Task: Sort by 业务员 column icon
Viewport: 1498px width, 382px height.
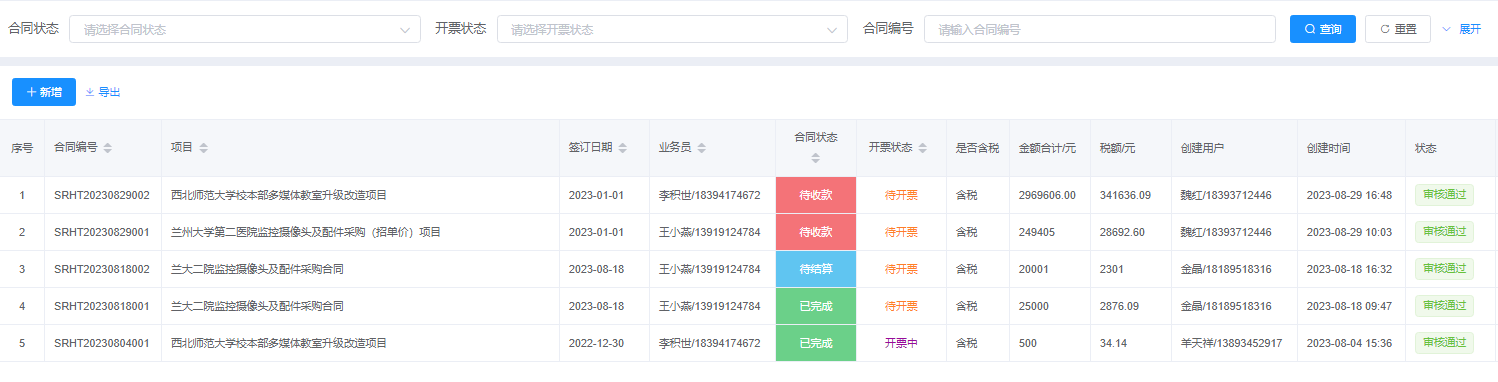Action: [x=701, y=148]
